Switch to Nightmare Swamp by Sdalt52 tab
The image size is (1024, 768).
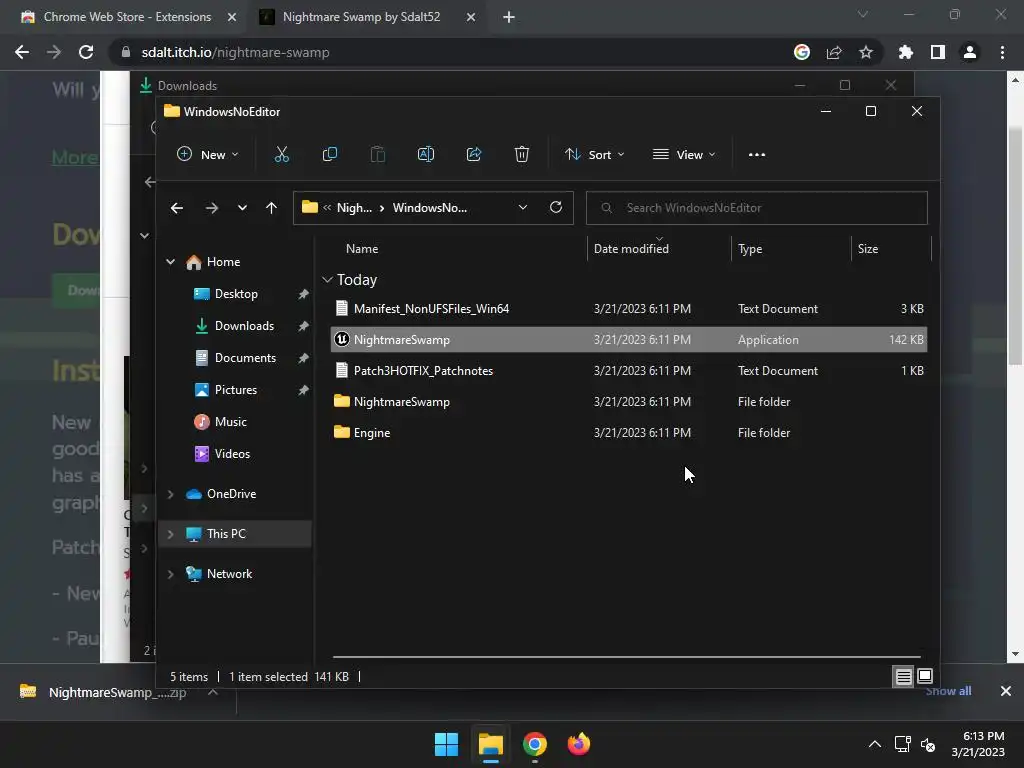[x=361, y=17]
